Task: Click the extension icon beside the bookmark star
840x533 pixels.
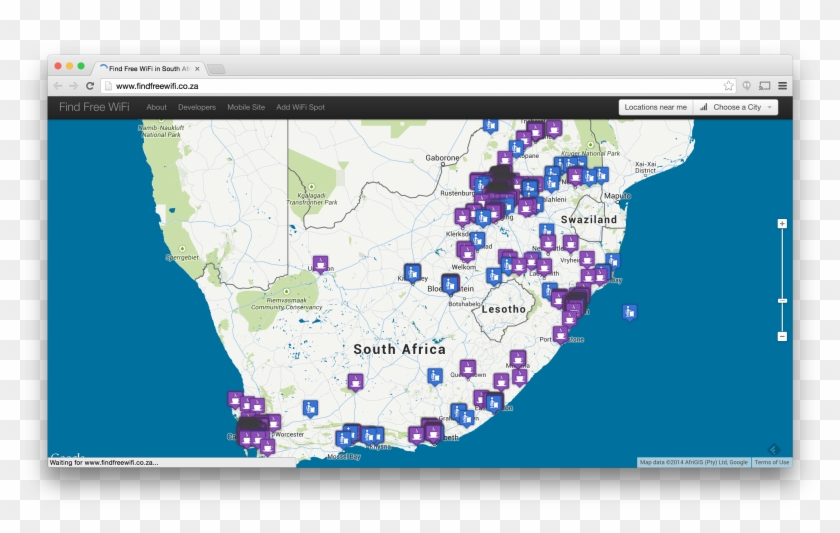Action: [x=746, y=86]
